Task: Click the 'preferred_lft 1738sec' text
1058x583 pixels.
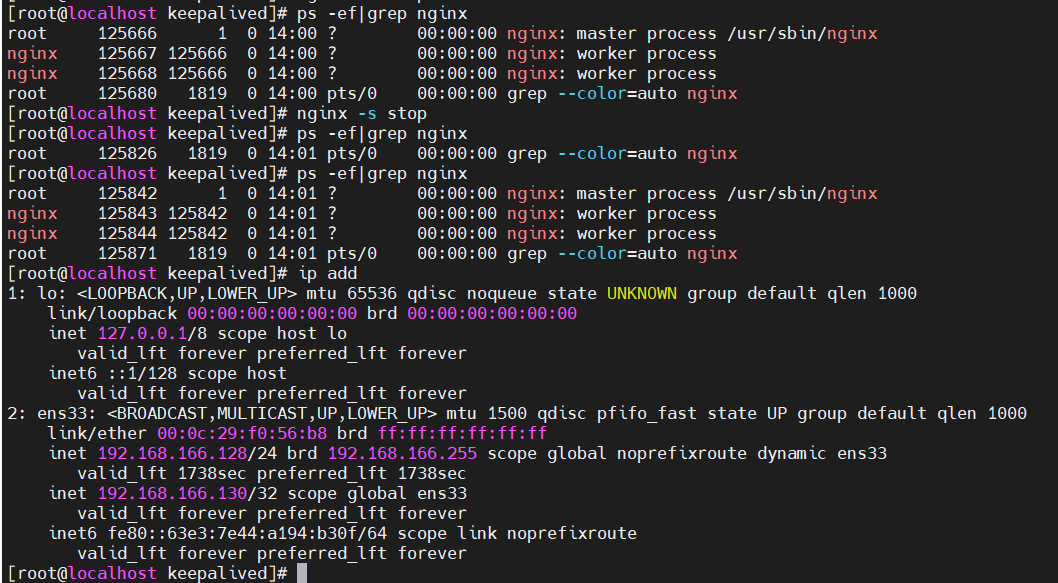Action: 362,474
